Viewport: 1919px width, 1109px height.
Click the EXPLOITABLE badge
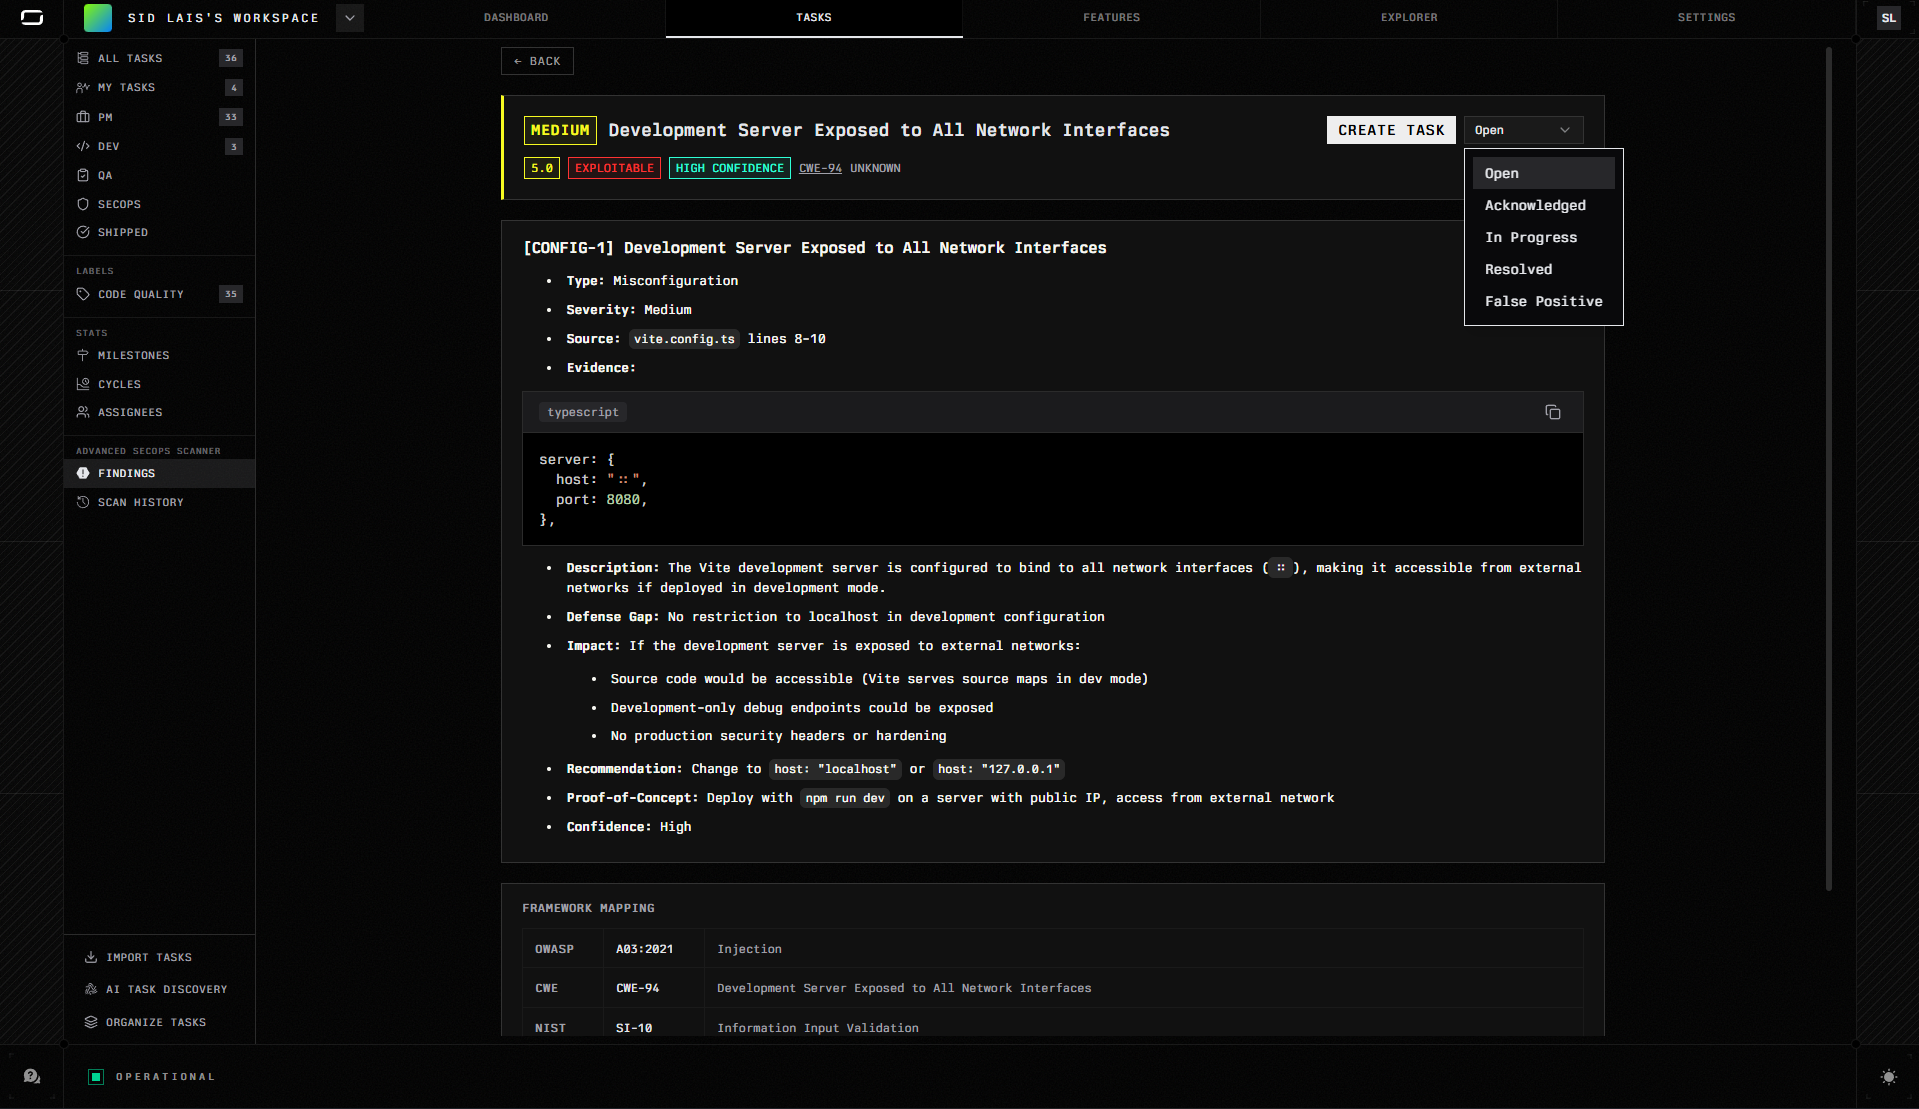(x=614, y=168)
